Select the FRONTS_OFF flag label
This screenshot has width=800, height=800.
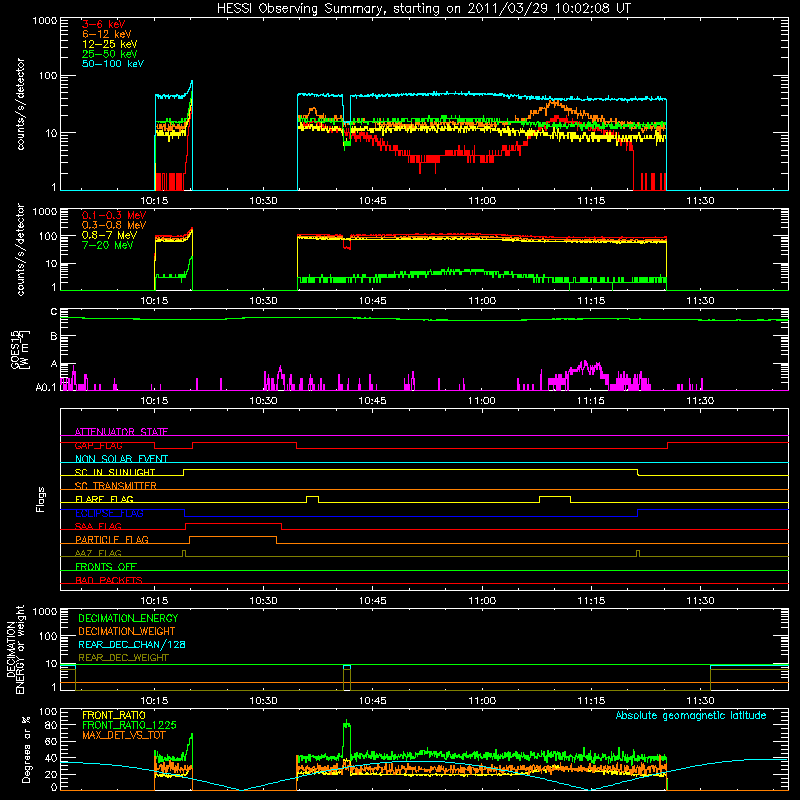[106, 567]
